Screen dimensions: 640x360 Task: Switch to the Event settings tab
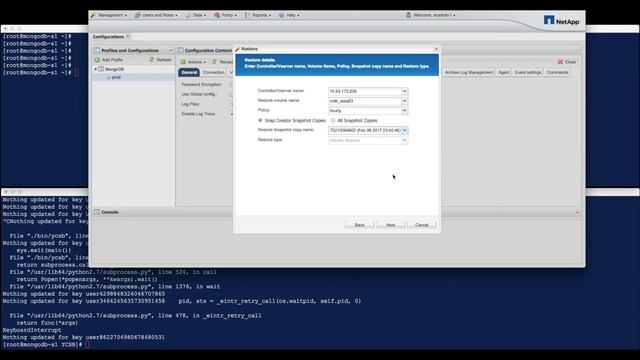[x=528, y=72]
